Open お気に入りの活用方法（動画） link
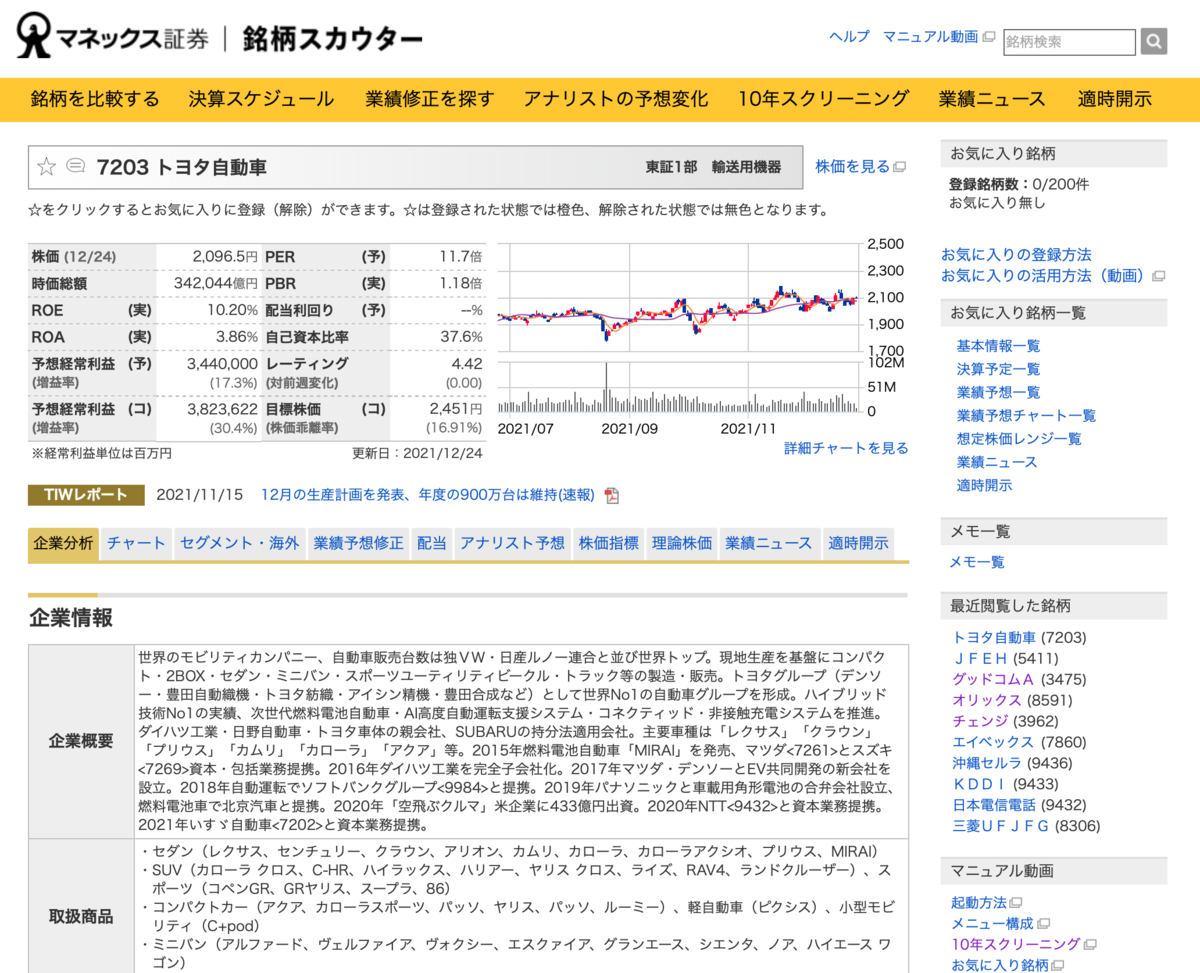The image size is (1200, 973). click(x=1045, y=276)
